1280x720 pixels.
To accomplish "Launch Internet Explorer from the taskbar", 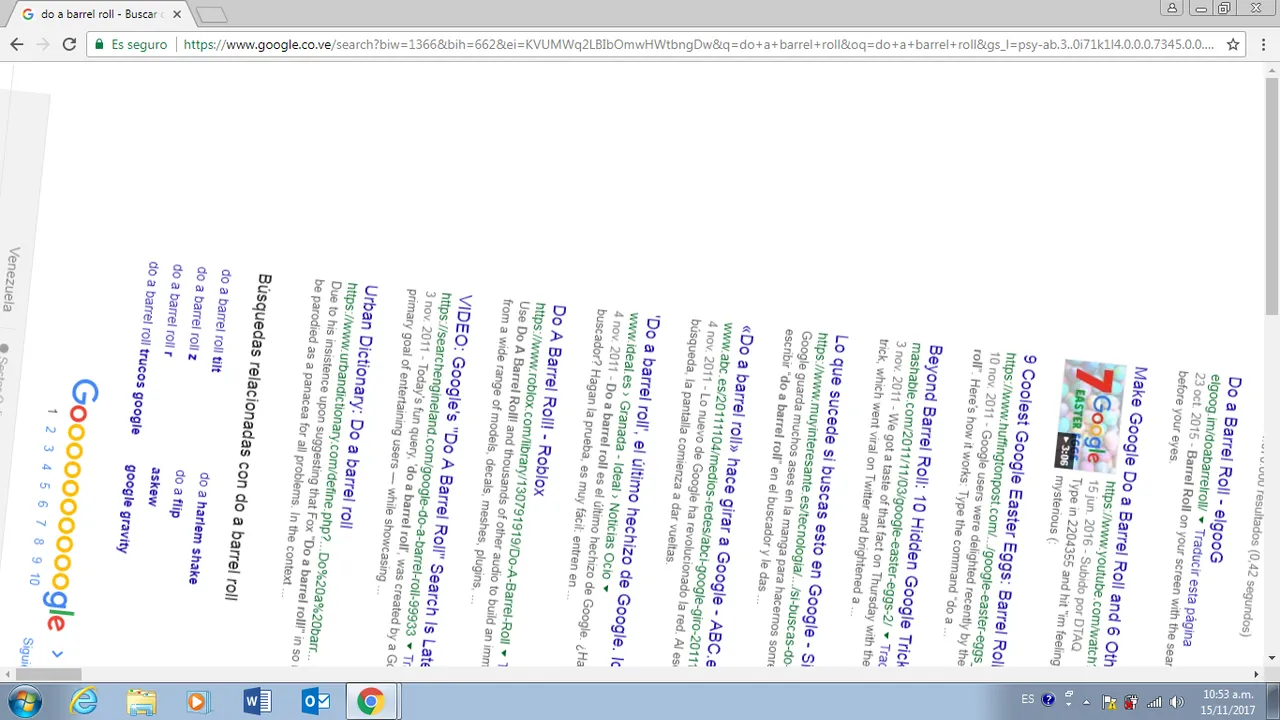I will coord(84,702).
